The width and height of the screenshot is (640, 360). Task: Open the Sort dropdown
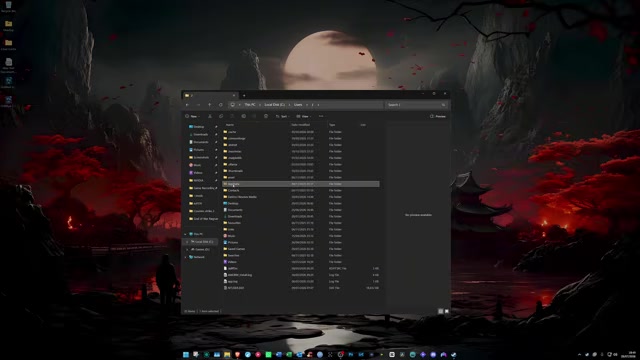click(x=282, y=116)
